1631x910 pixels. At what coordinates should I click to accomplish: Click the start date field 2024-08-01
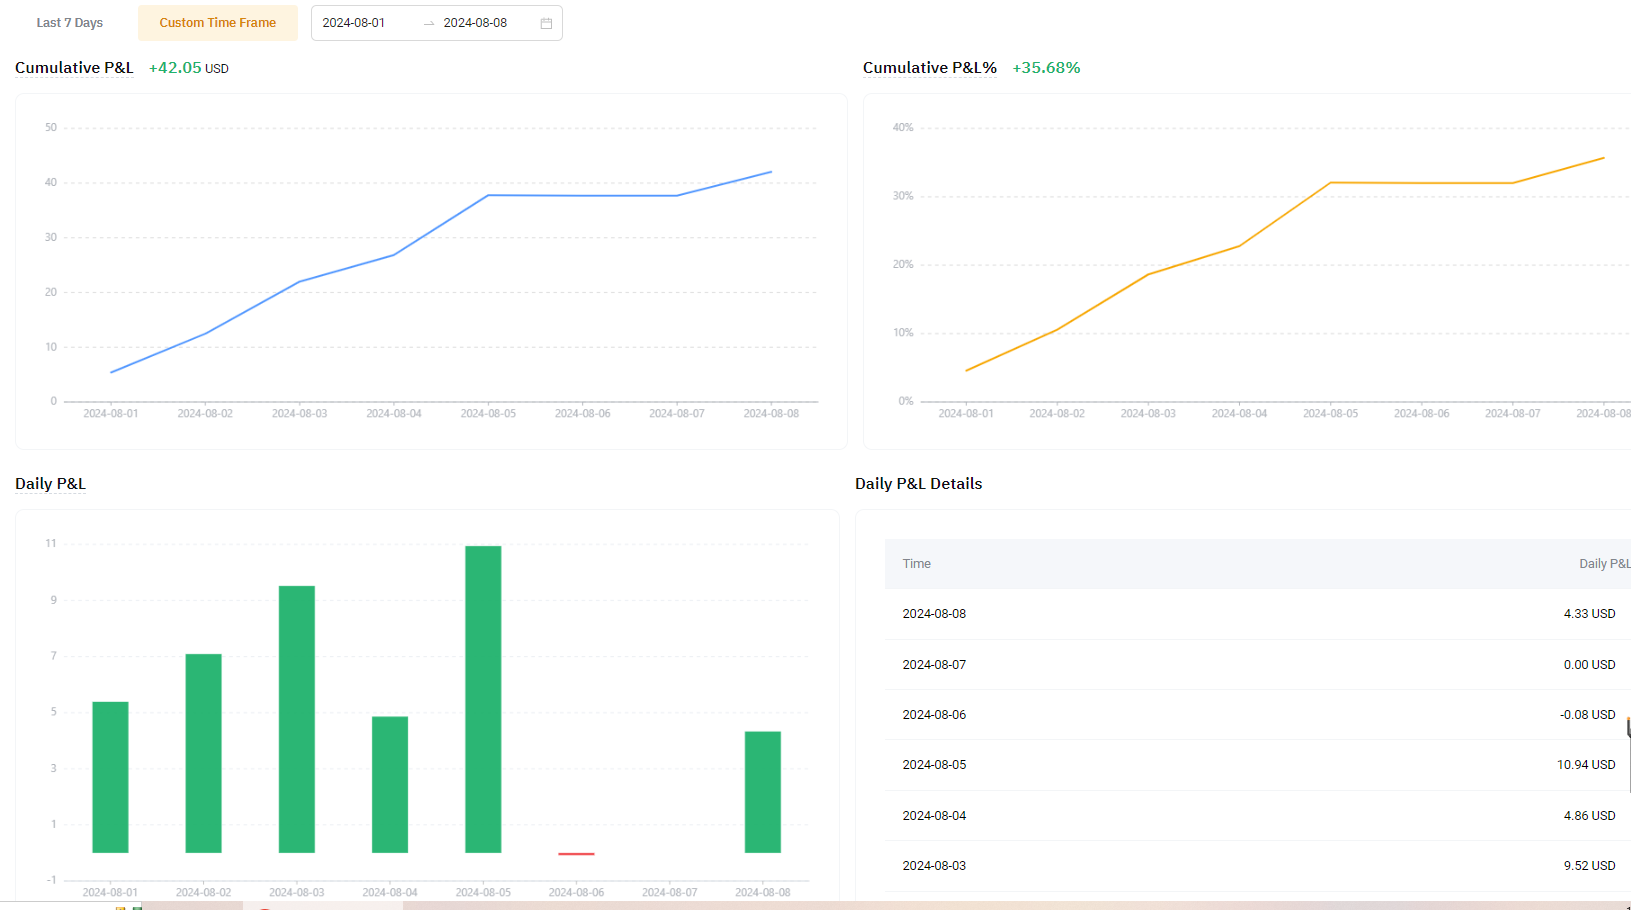pos(354,23)
